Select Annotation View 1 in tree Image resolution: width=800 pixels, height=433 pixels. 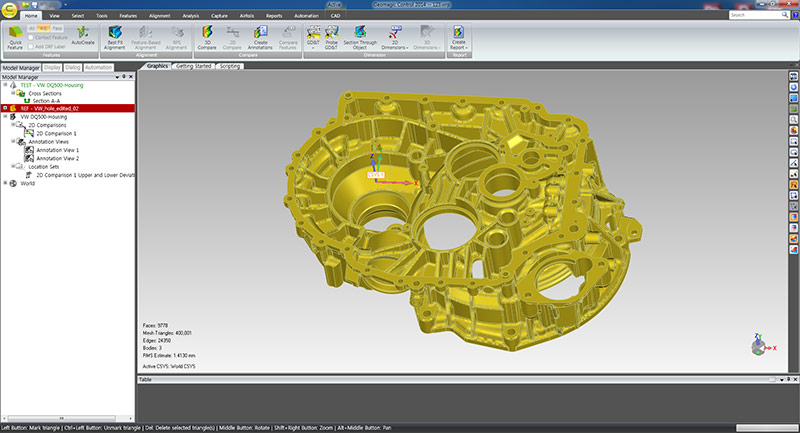pos(57,150)
